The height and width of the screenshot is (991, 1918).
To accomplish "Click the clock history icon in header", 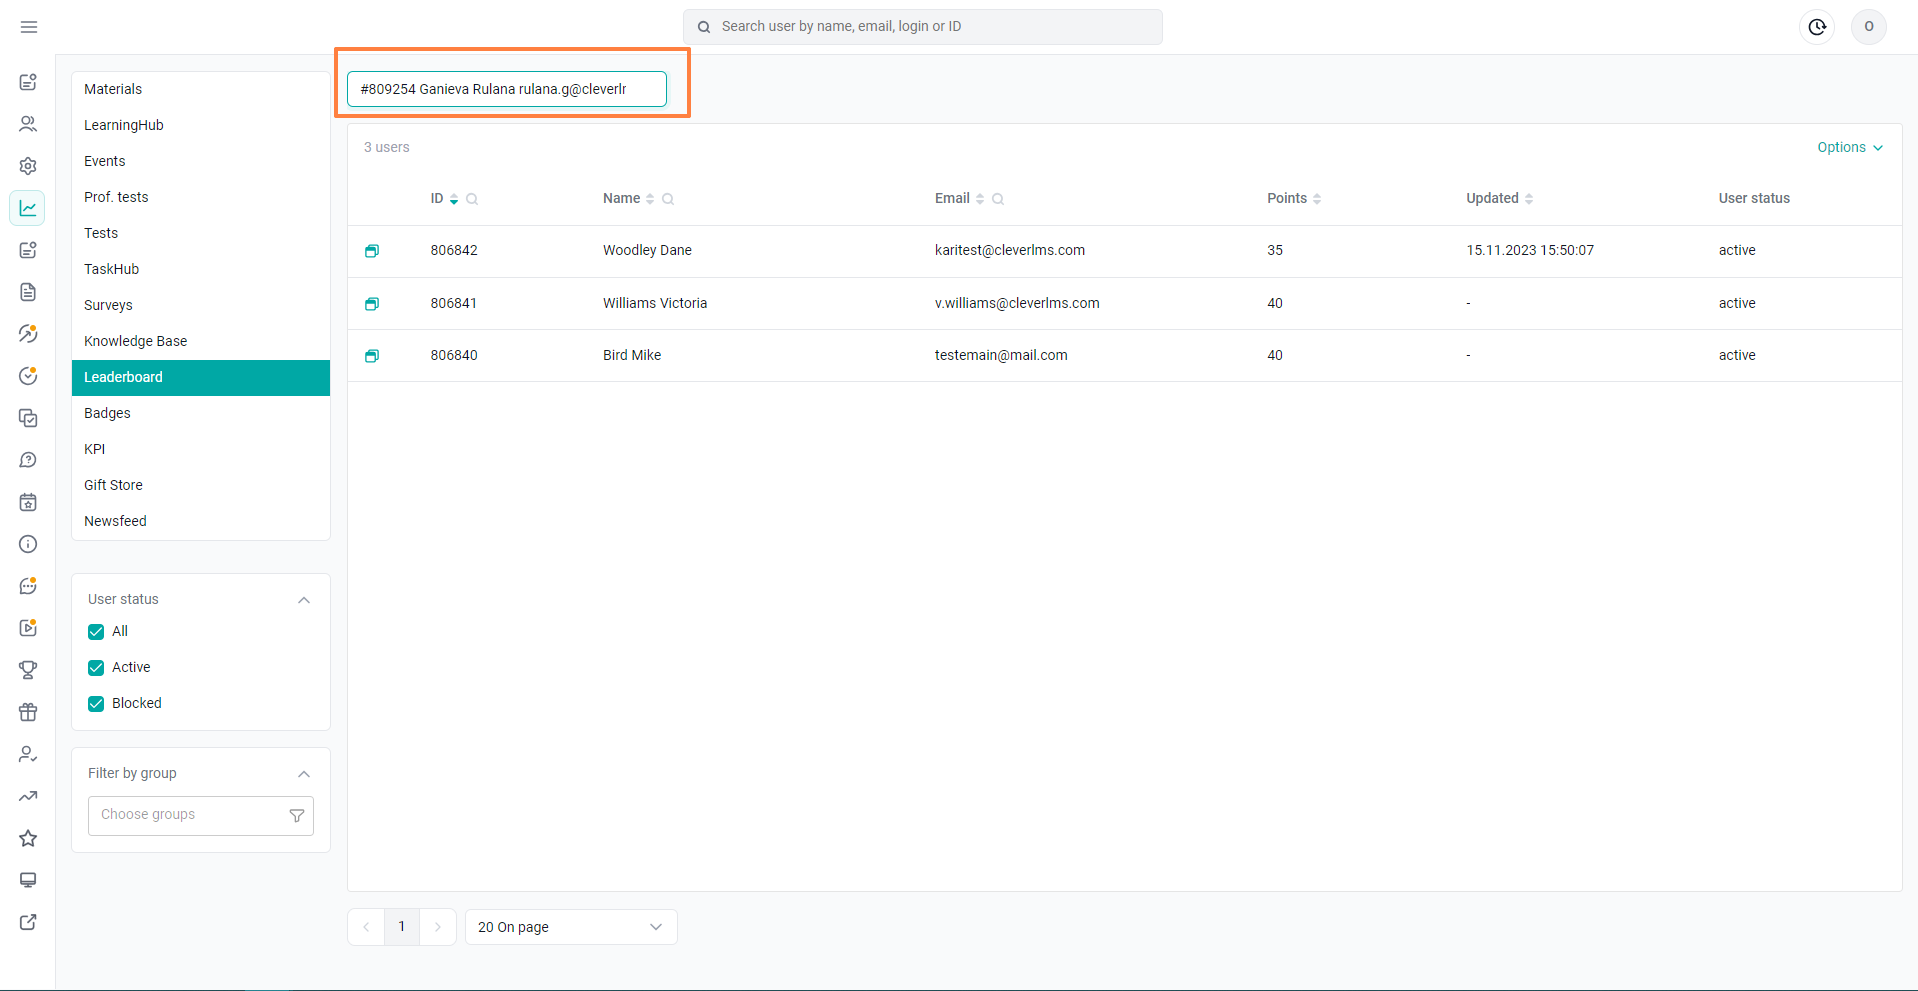I will 1817,27.
